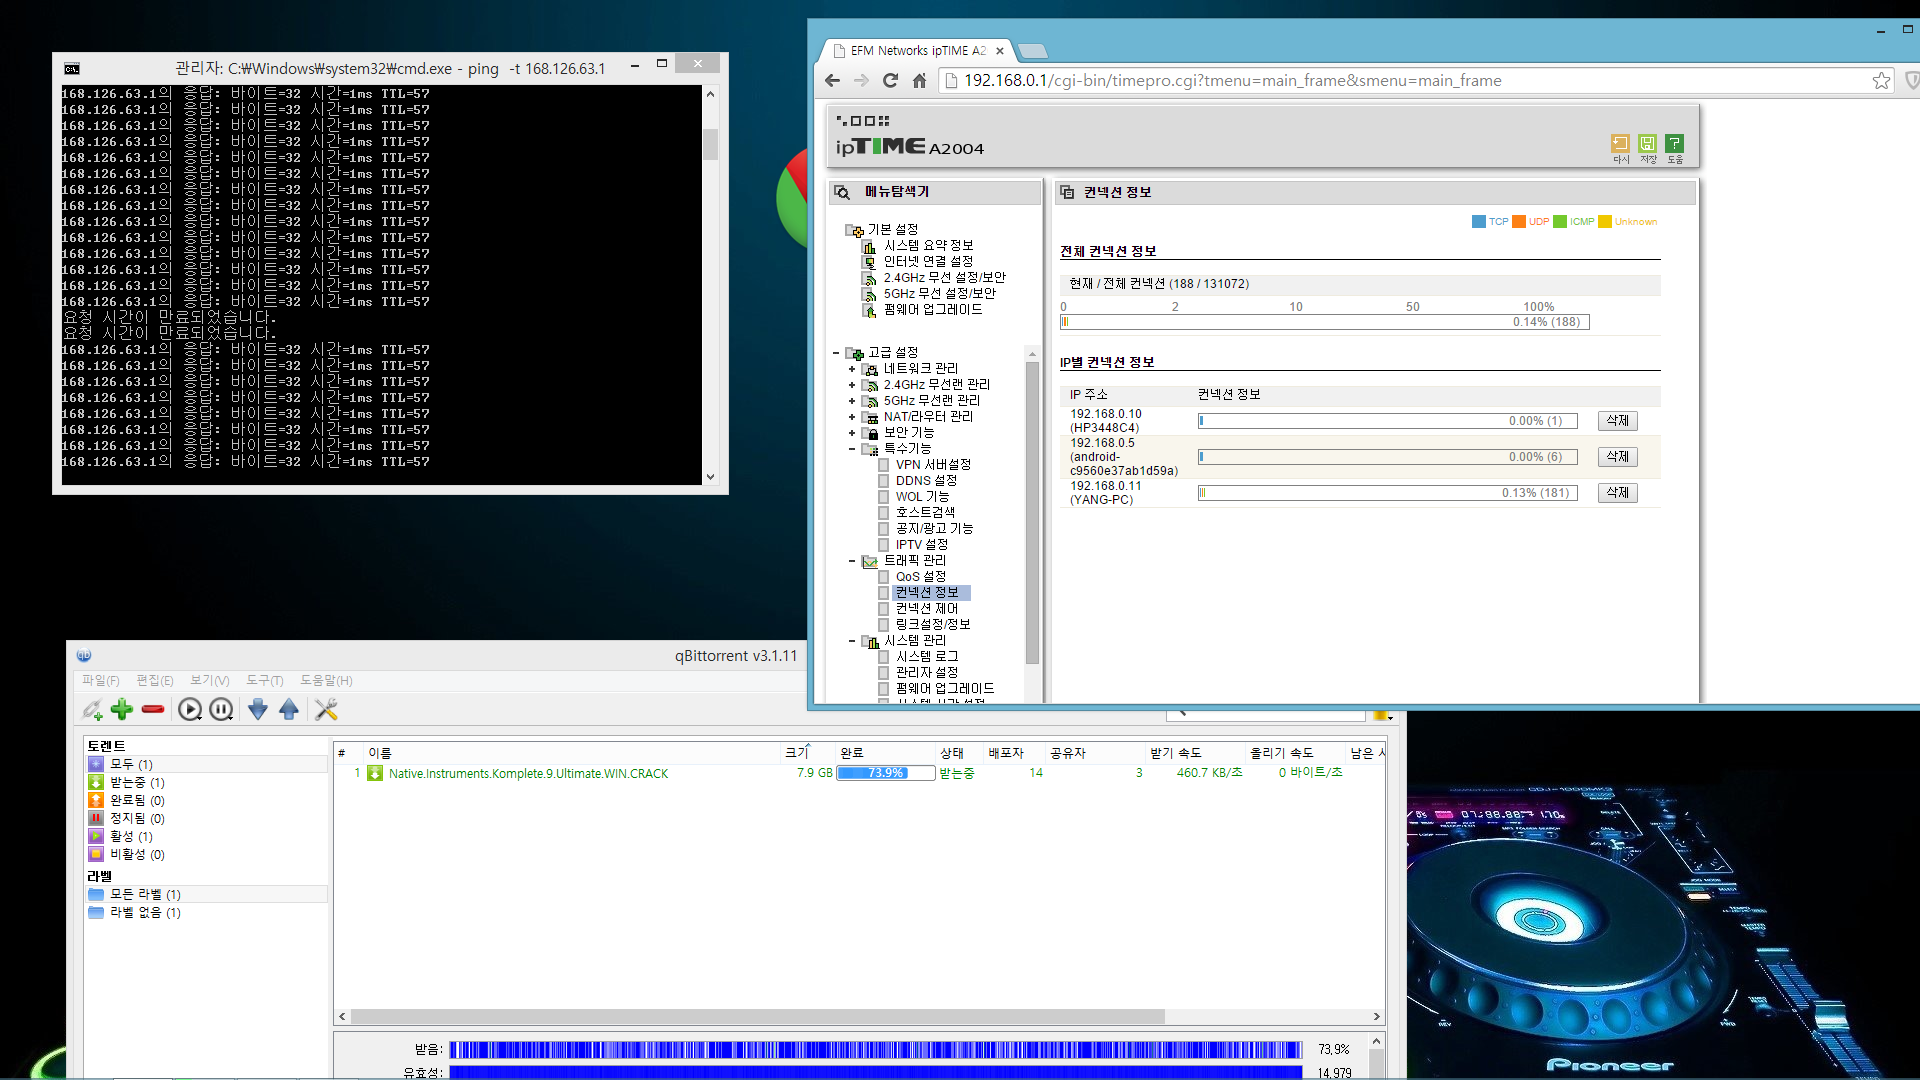This screenshot has width=1920, height=1080.
Task: Select 비활성 (0) filter
Action: coord(136,854)
